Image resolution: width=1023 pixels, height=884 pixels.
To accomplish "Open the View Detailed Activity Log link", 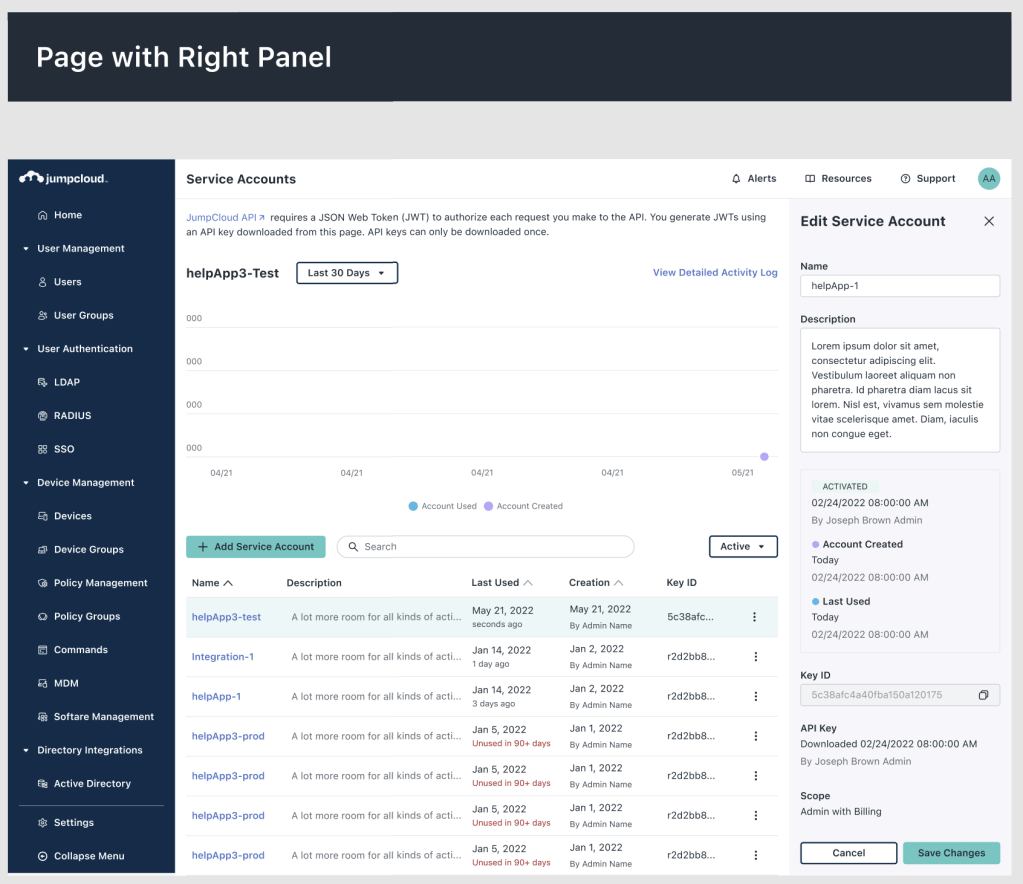I will click(x=714, y=273).
